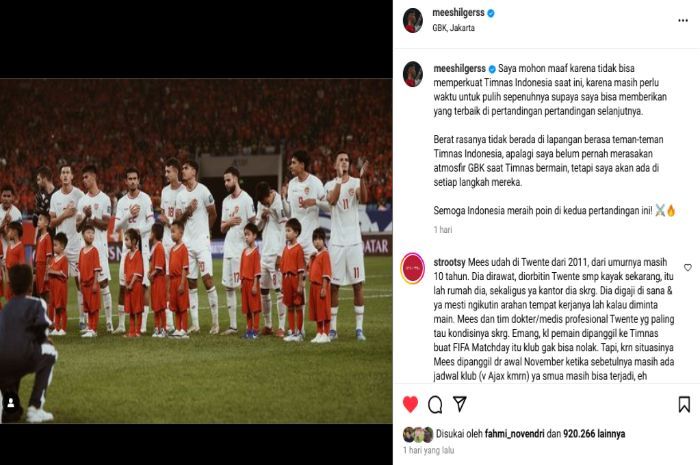View the 920.266 lainnya likes list
Screen dimensions: 700x465
[594, 433]
